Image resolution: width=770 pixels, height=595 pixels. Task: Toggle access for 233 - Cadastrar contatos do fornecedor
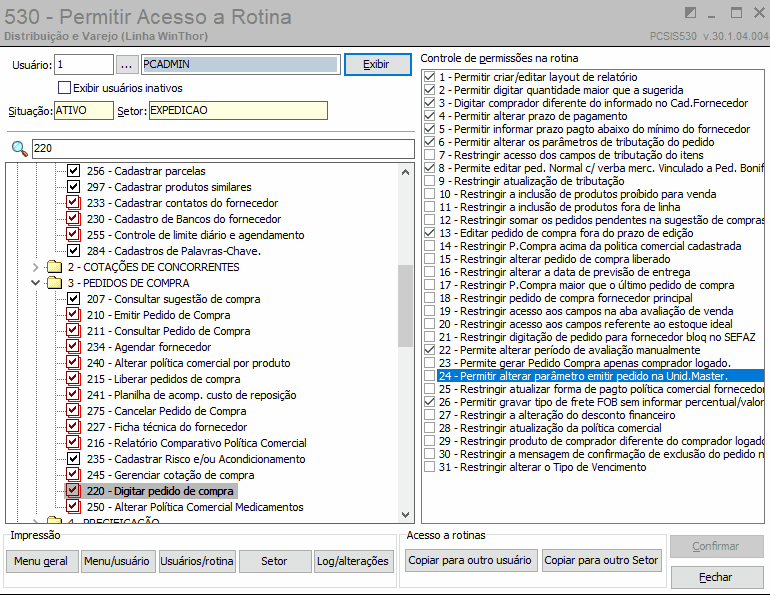[74, 203]
